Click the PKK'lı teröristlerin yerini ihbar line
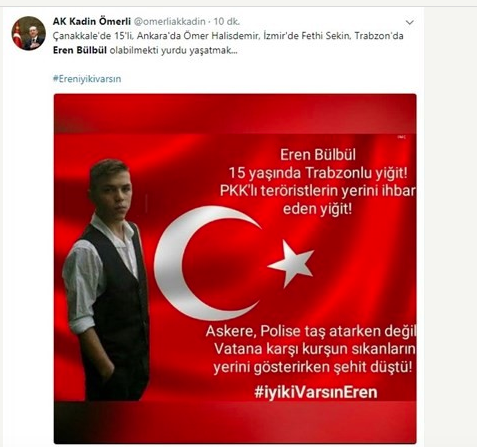 (x=318, y=191)
